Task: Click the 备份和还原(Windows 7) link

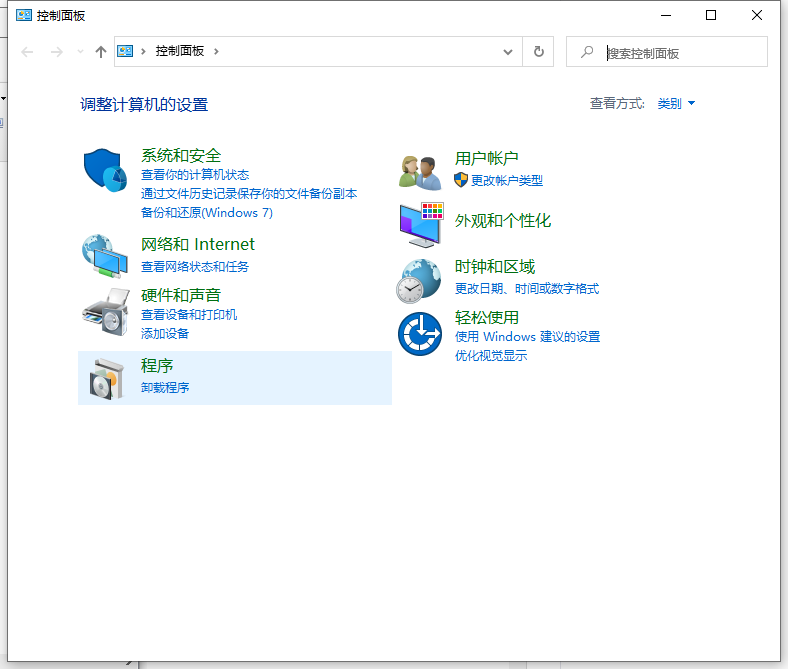Action: 206,213
